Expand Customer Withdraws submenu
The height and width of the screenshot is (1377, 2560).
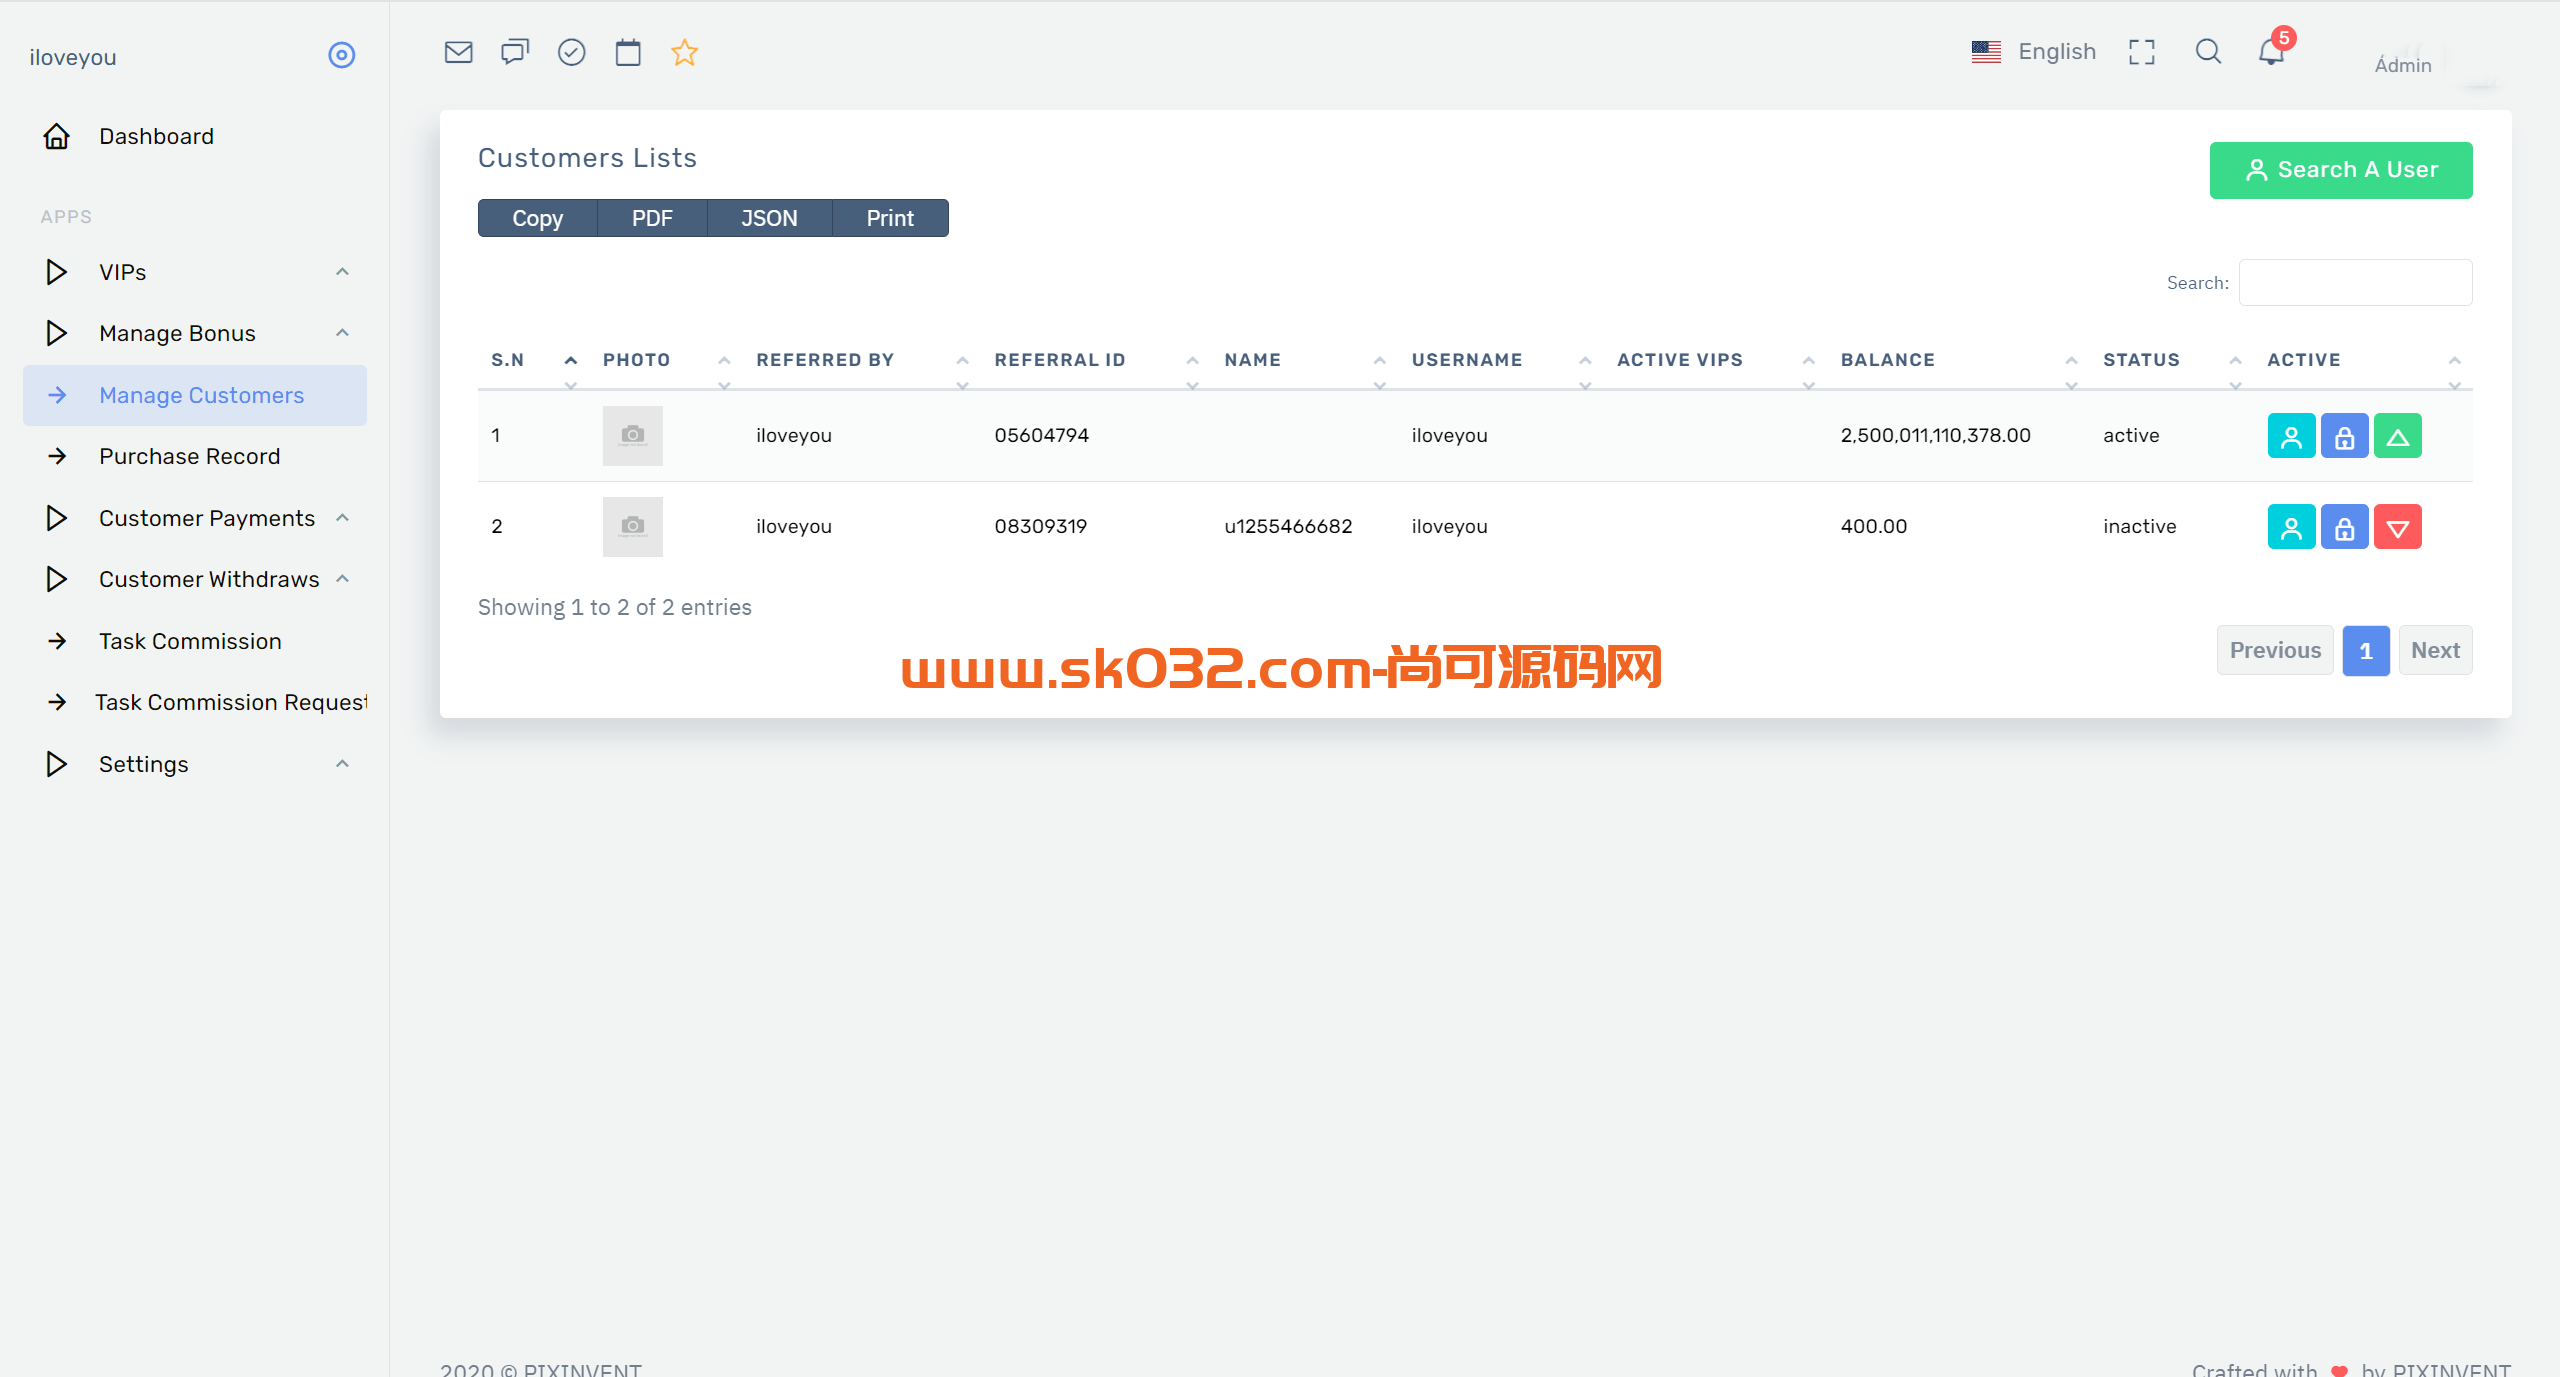tap(195, 579)
